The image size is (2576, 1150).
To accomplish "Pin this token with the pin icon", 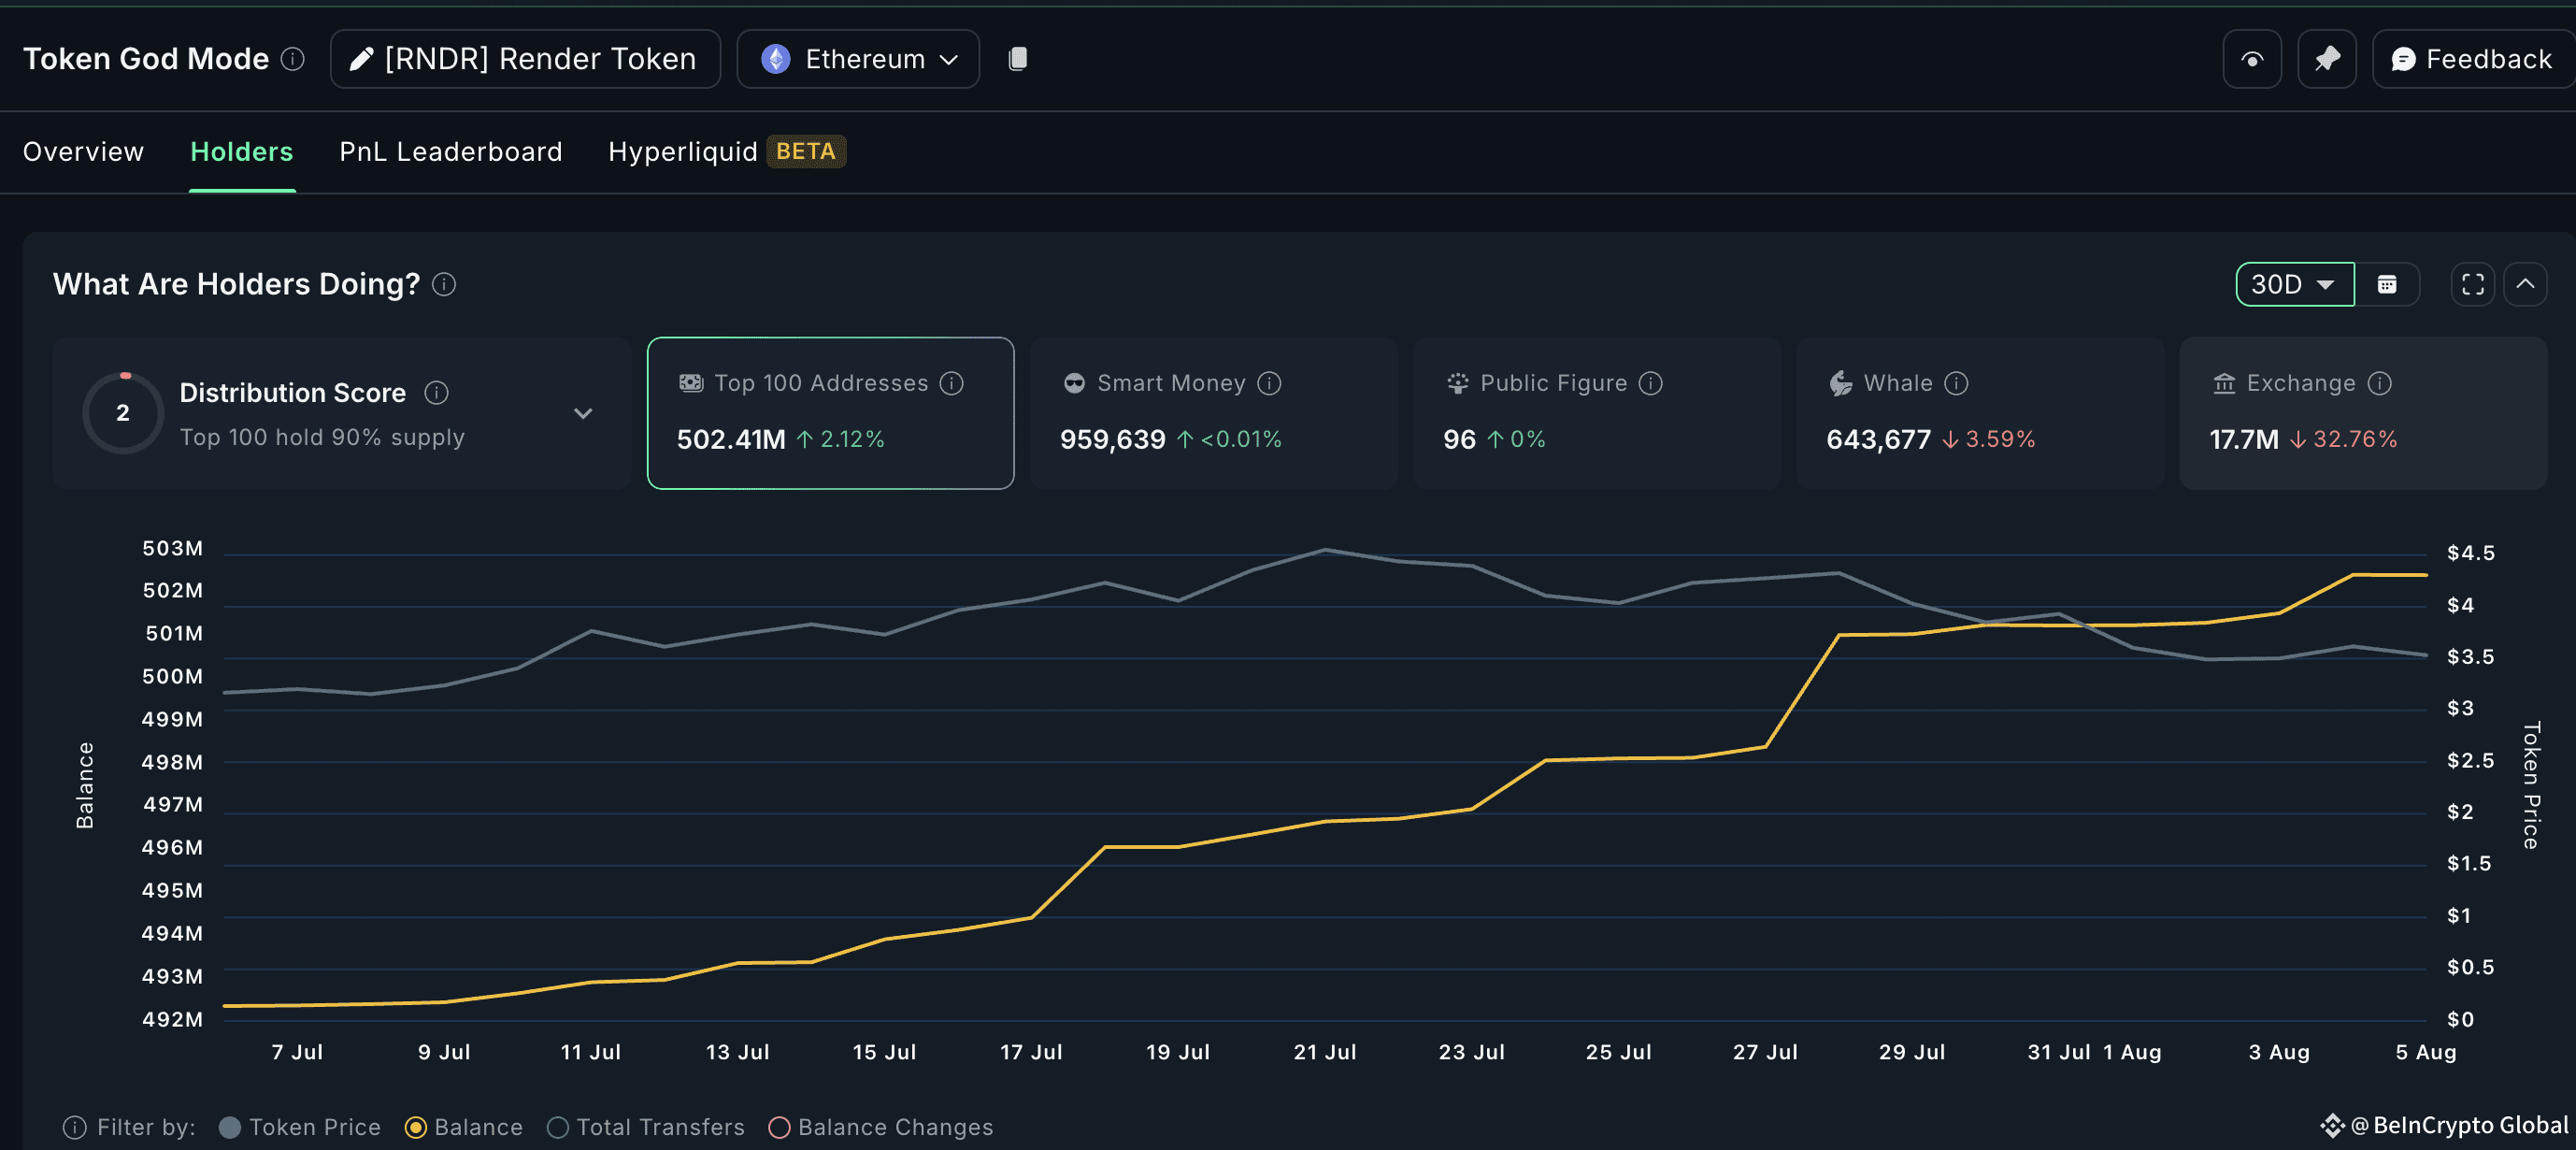I will (x=2327, y=59).
